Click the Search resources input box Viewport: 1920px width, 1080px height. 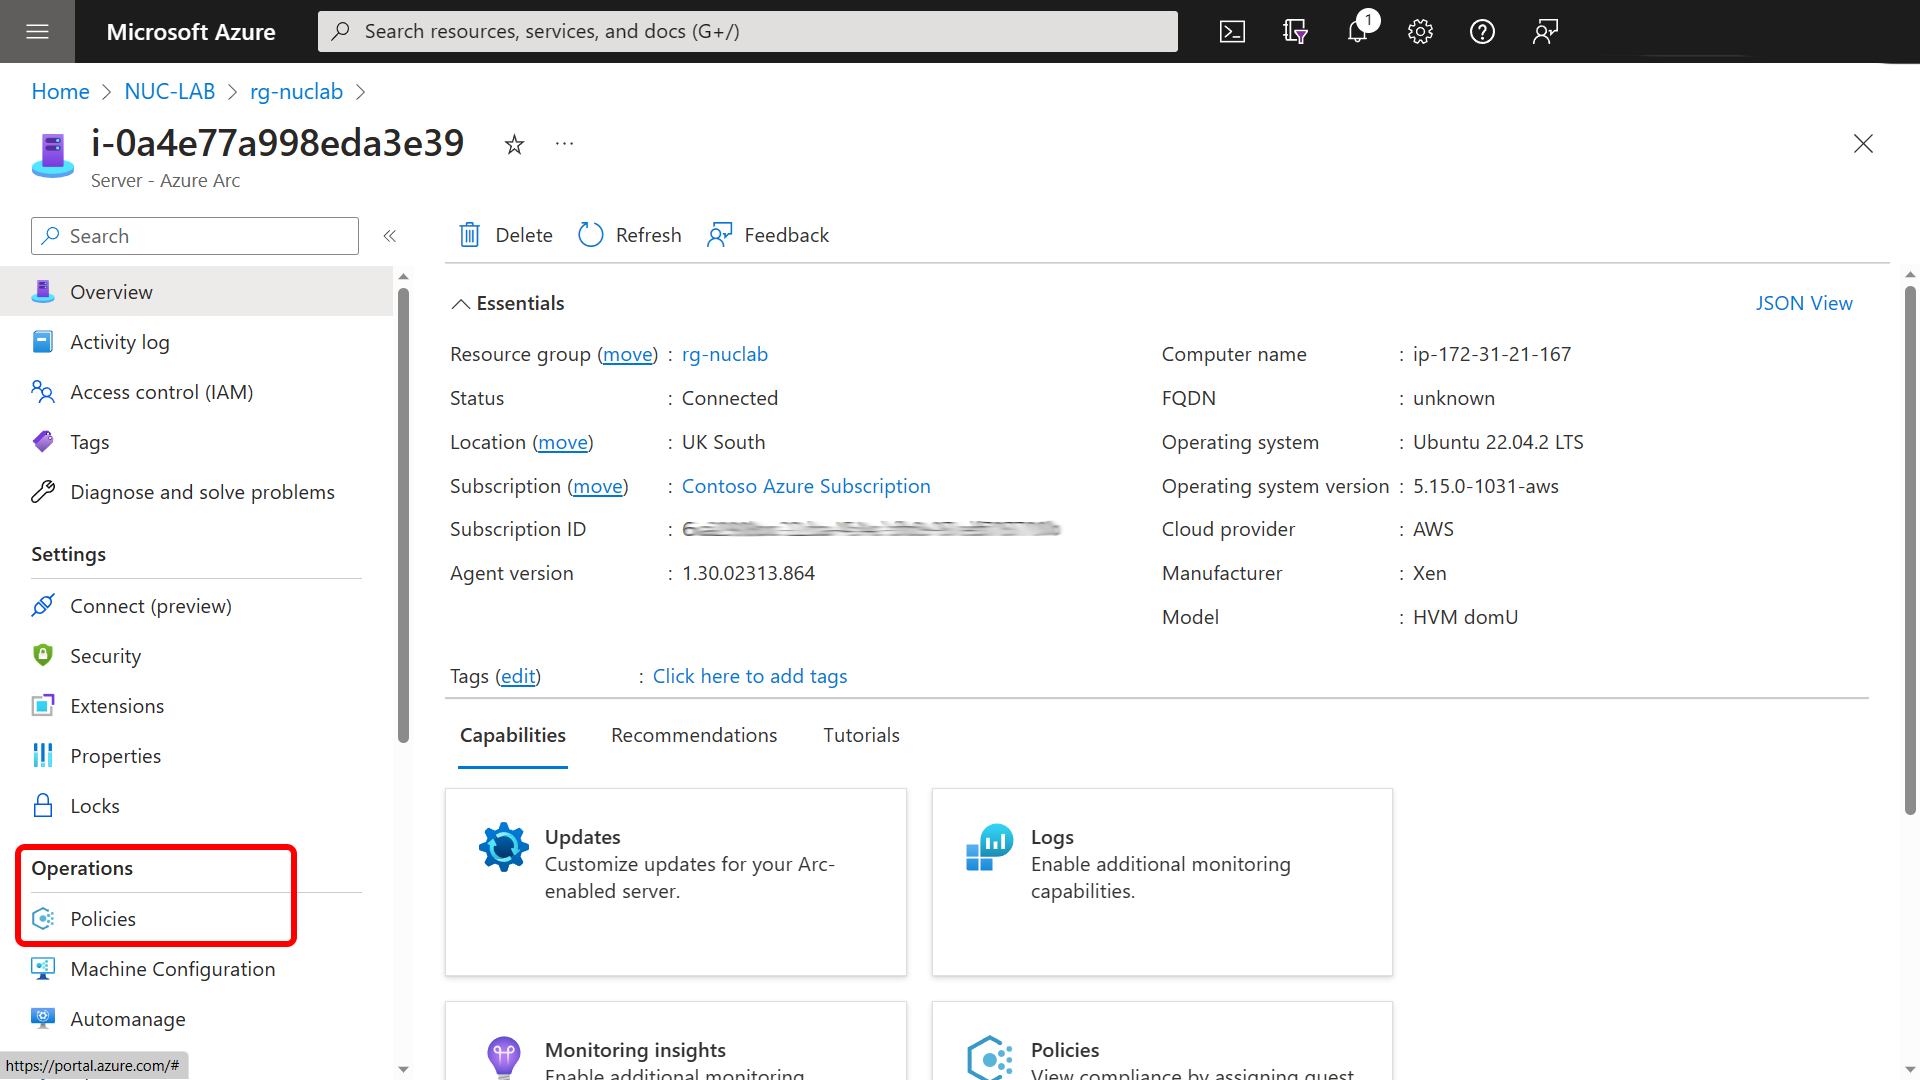[x=746, y=31]
